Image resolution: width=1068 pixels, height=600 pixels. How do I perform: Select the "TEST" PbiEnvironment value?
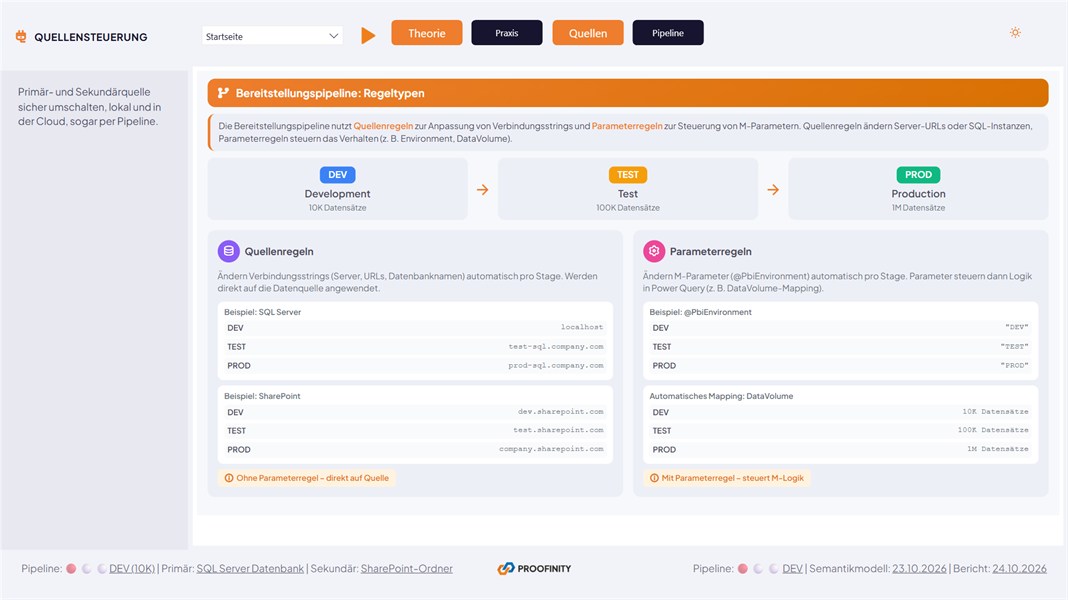click(1015, 346)
